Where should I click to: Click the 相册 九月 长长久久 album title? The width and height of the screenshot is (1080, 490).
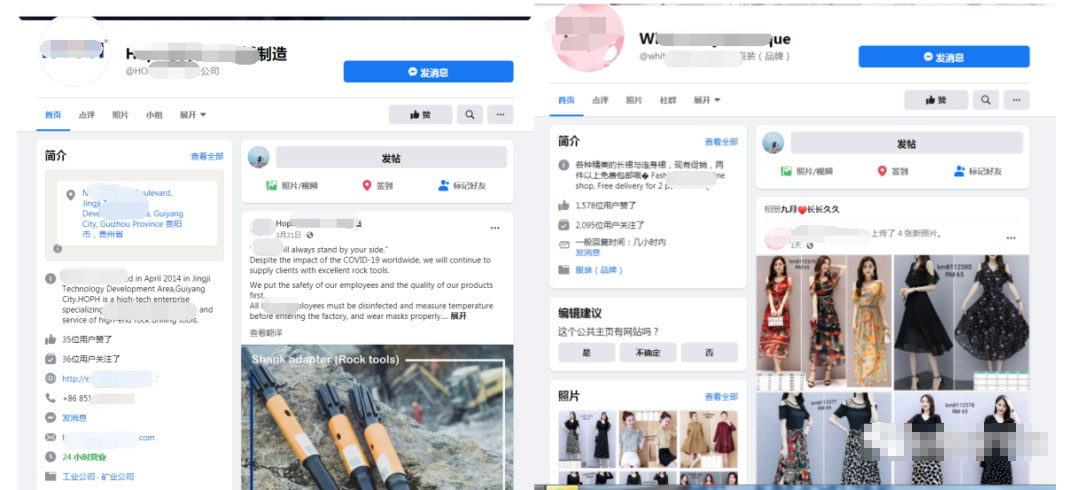pos(802,209)
